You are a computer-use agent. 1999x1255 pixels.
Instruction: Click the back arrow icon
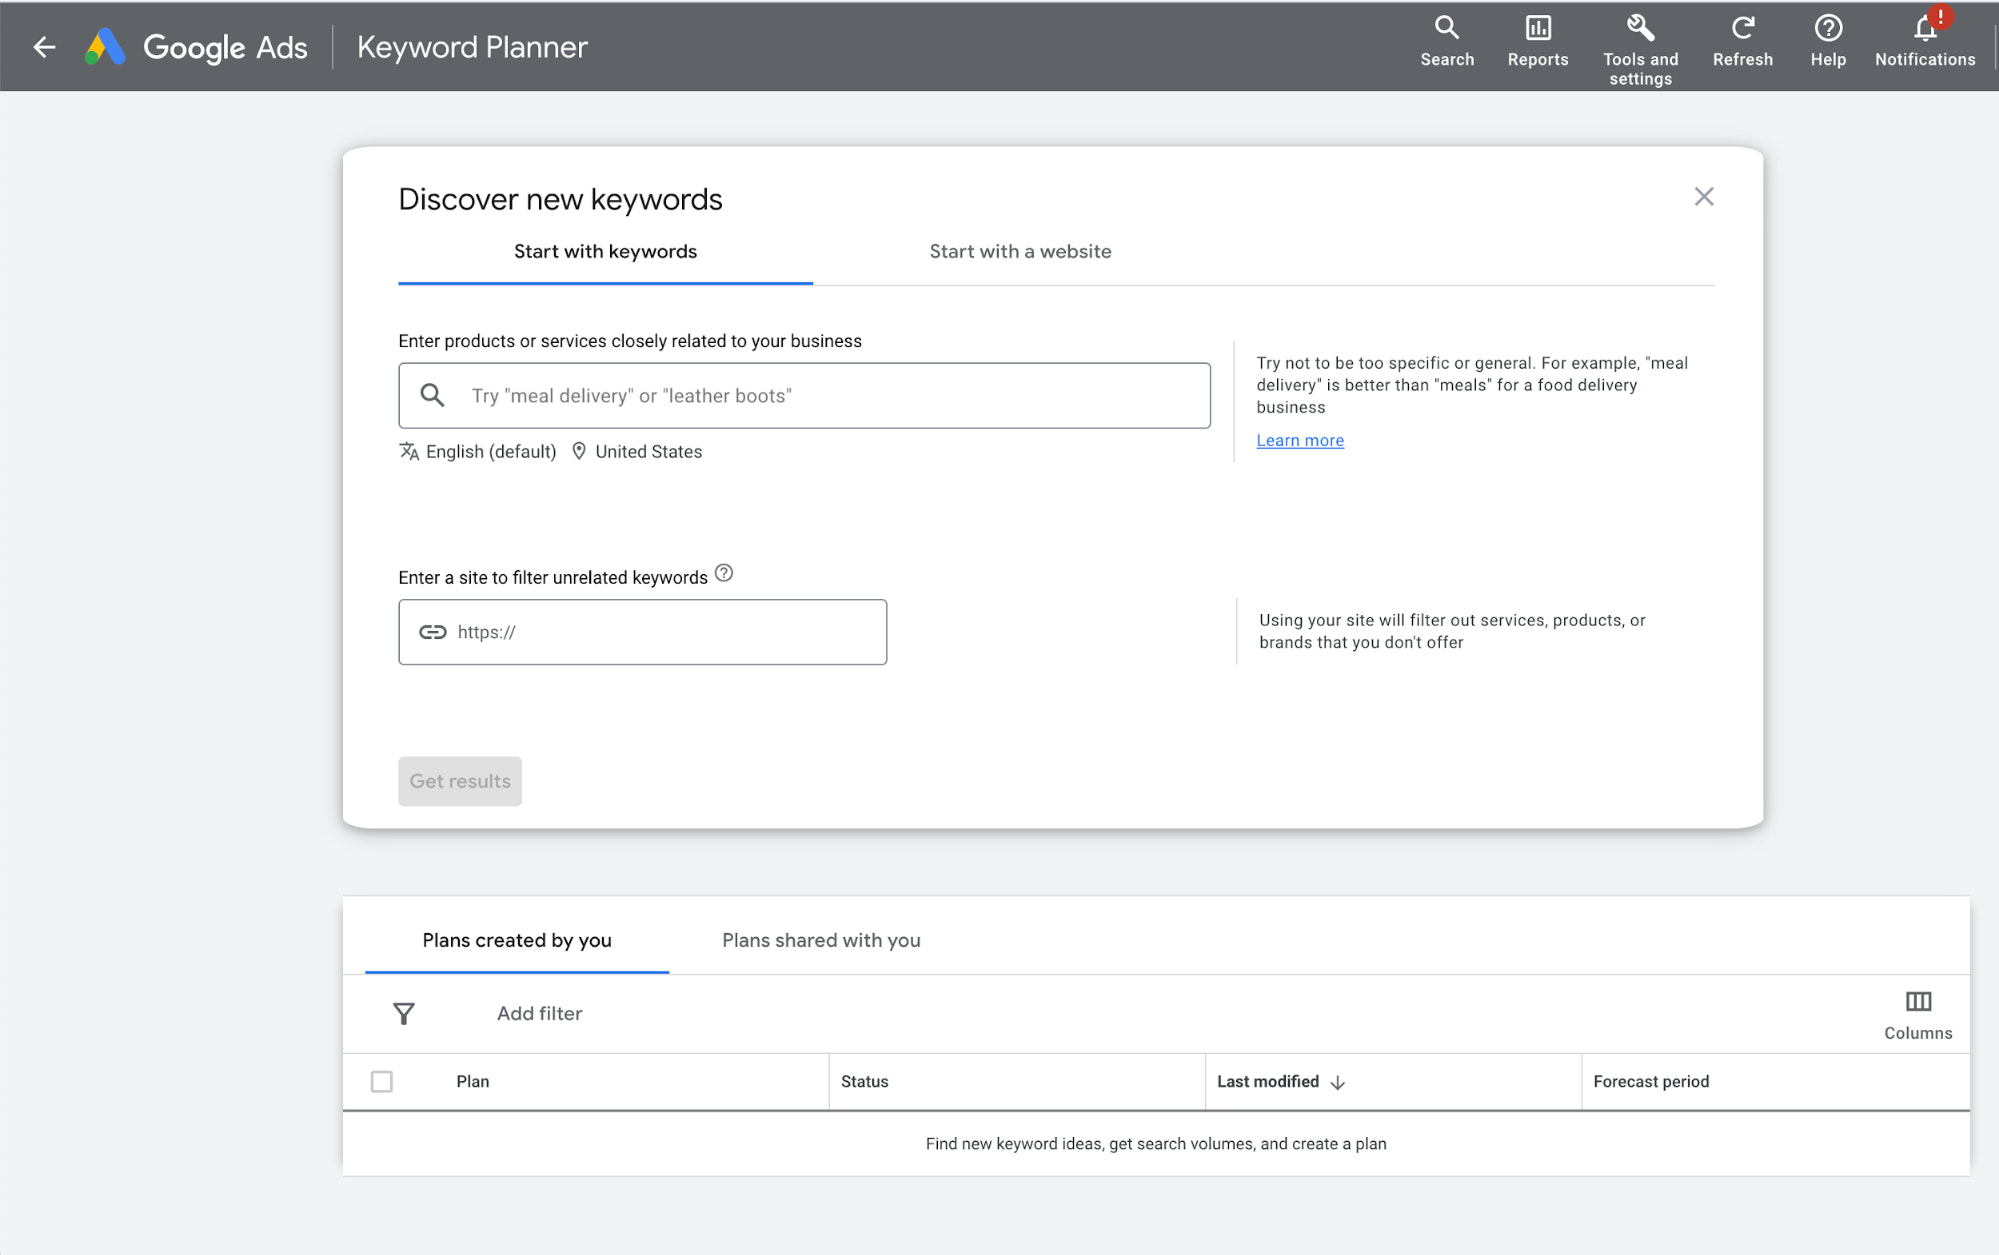pyautogui.click(x=44, y=47)
